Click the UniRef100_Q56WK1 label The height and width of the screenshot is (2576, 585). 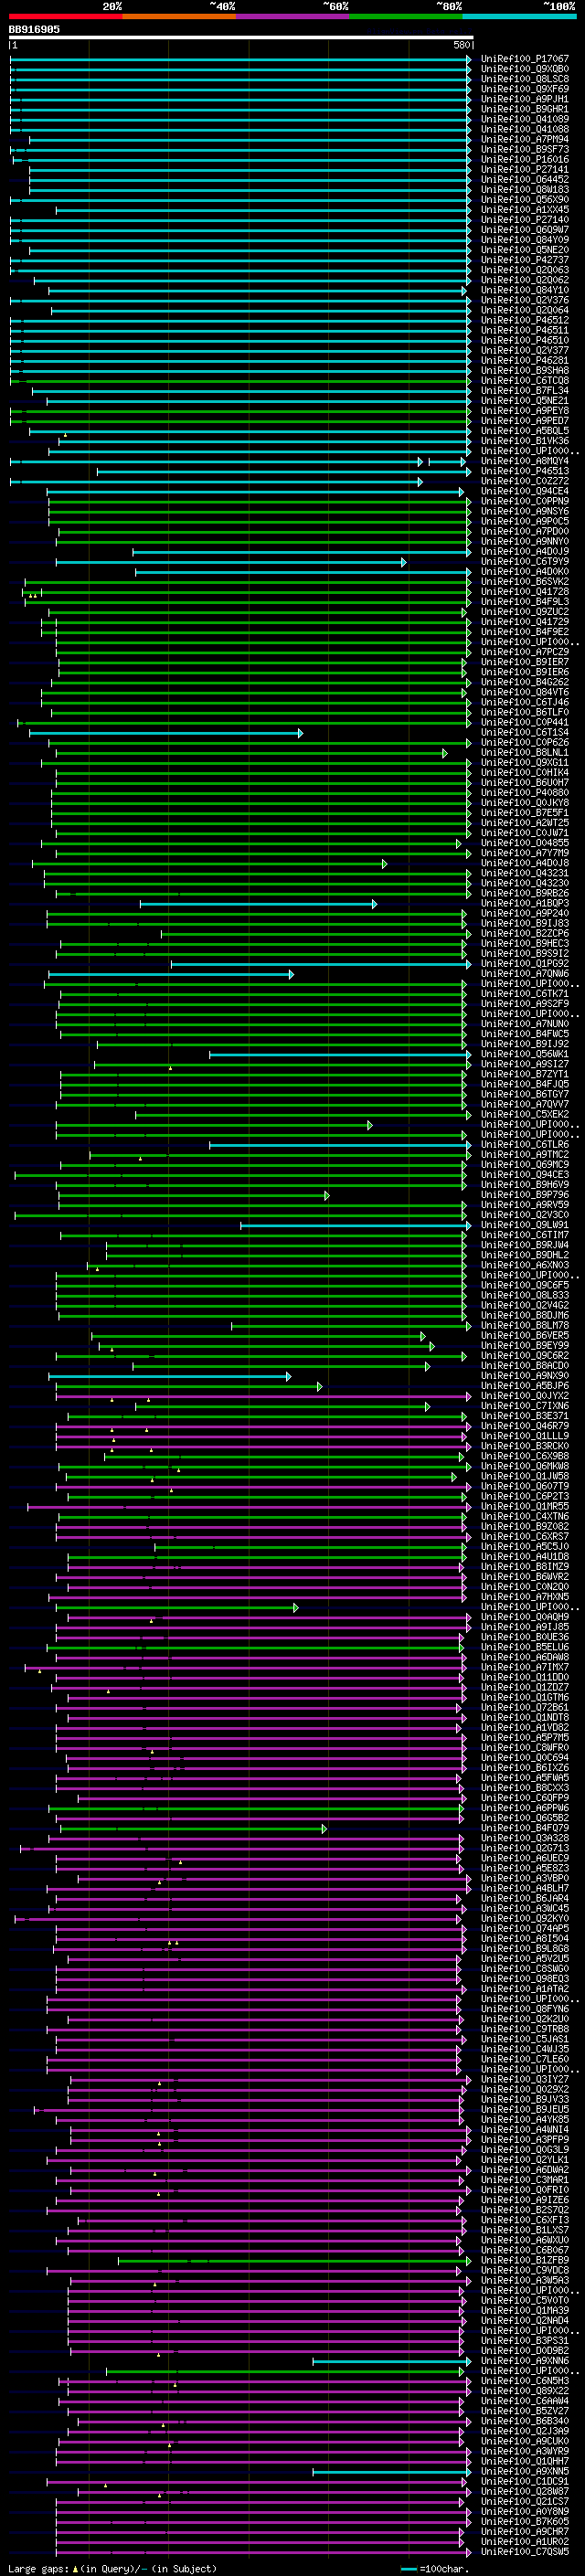pos(524,1054)
